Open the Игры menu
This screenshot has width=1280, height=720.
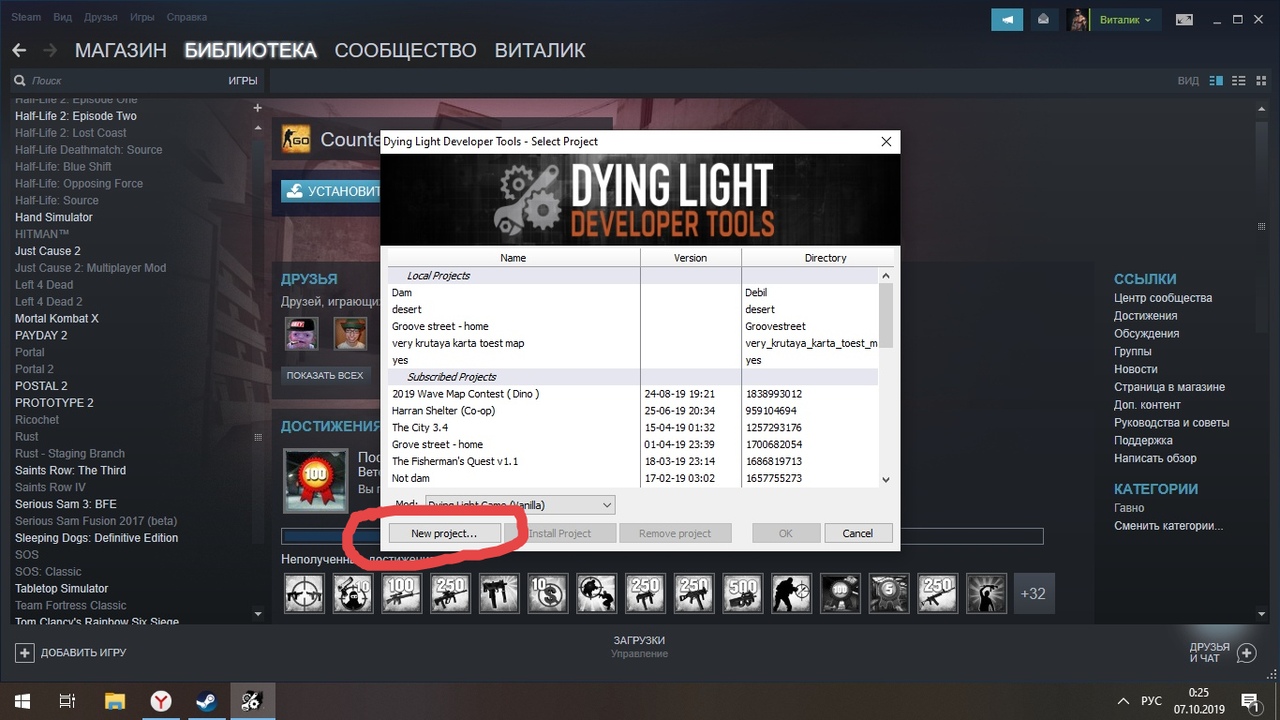point(142,17)
